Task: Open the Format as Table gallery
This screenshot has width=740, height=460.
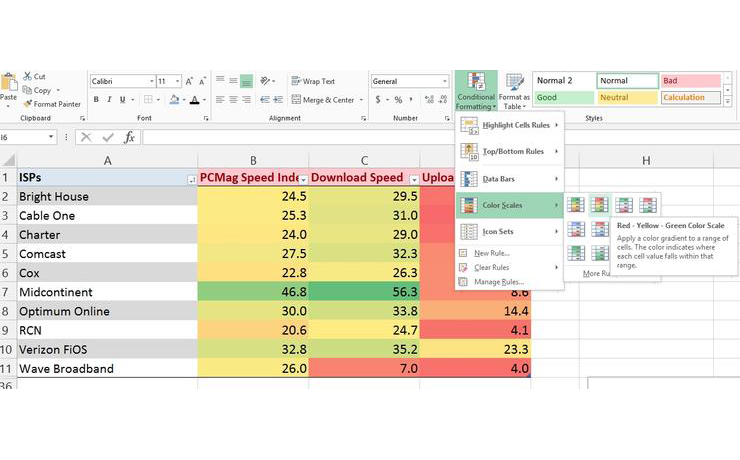Action: tap(514, 91)
